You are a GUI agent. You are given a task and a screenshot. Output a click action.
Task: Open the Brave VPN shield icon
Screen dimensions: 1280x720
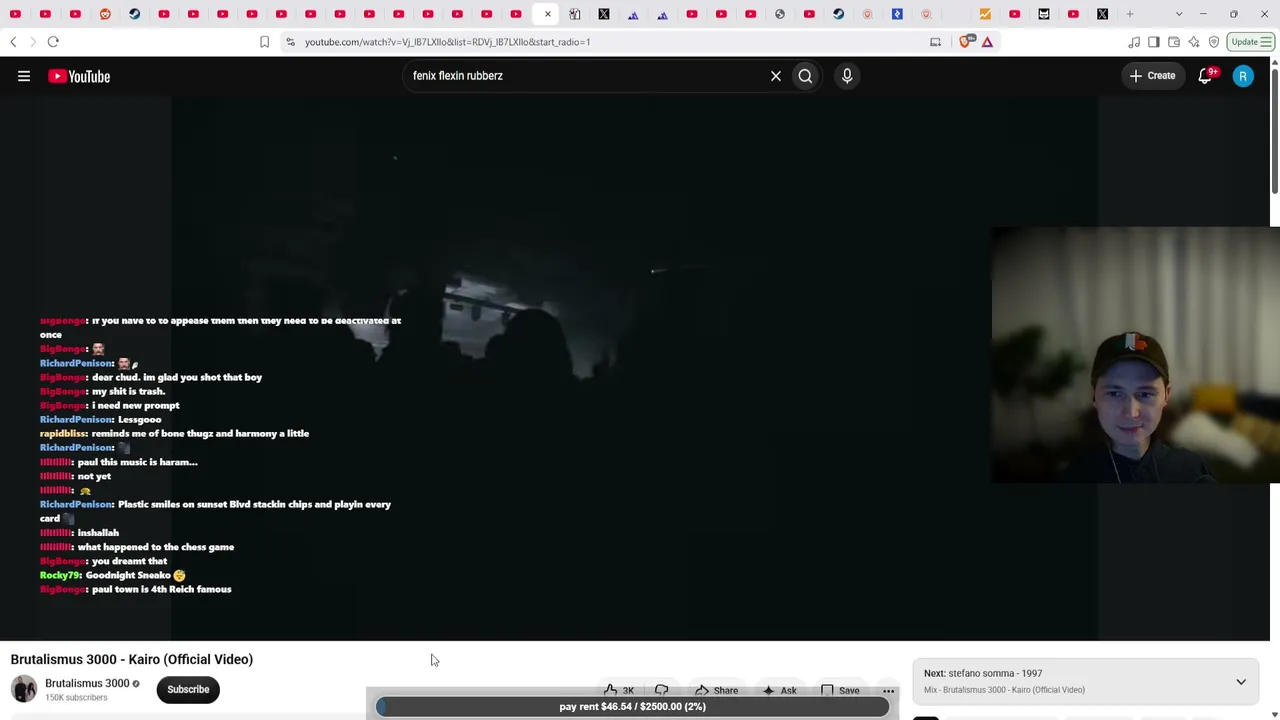(1214, 42)
